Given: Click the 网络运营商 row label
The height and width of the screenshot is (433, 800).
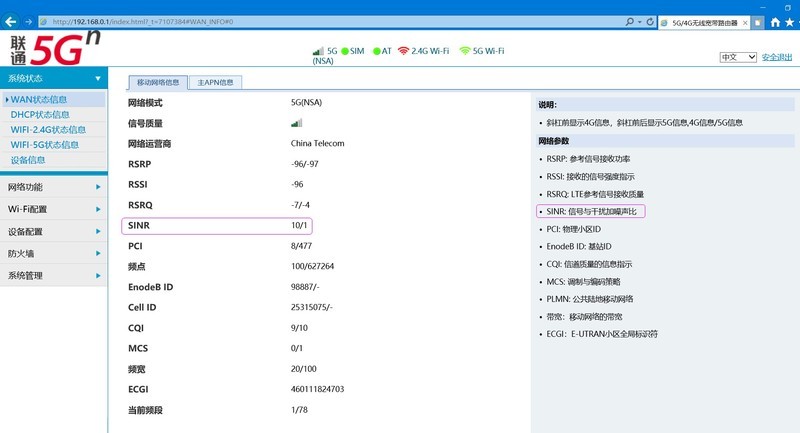Looking at the screenshot, I should [149, 144].
